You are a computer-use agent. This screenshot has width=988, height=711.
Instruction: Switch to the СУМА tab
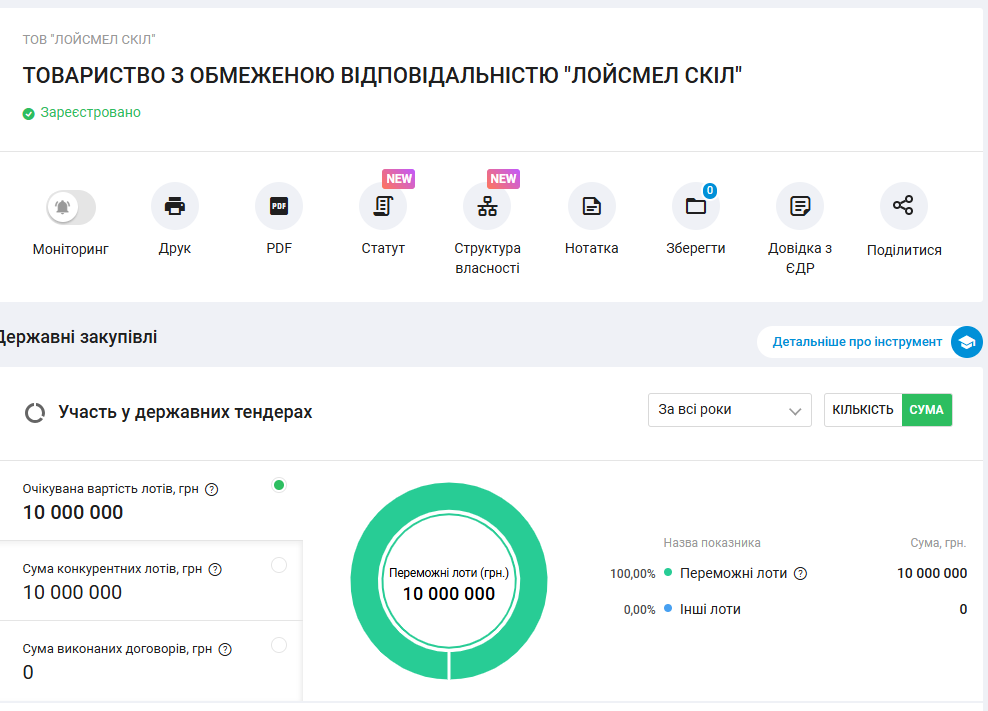tap(927, 410)
